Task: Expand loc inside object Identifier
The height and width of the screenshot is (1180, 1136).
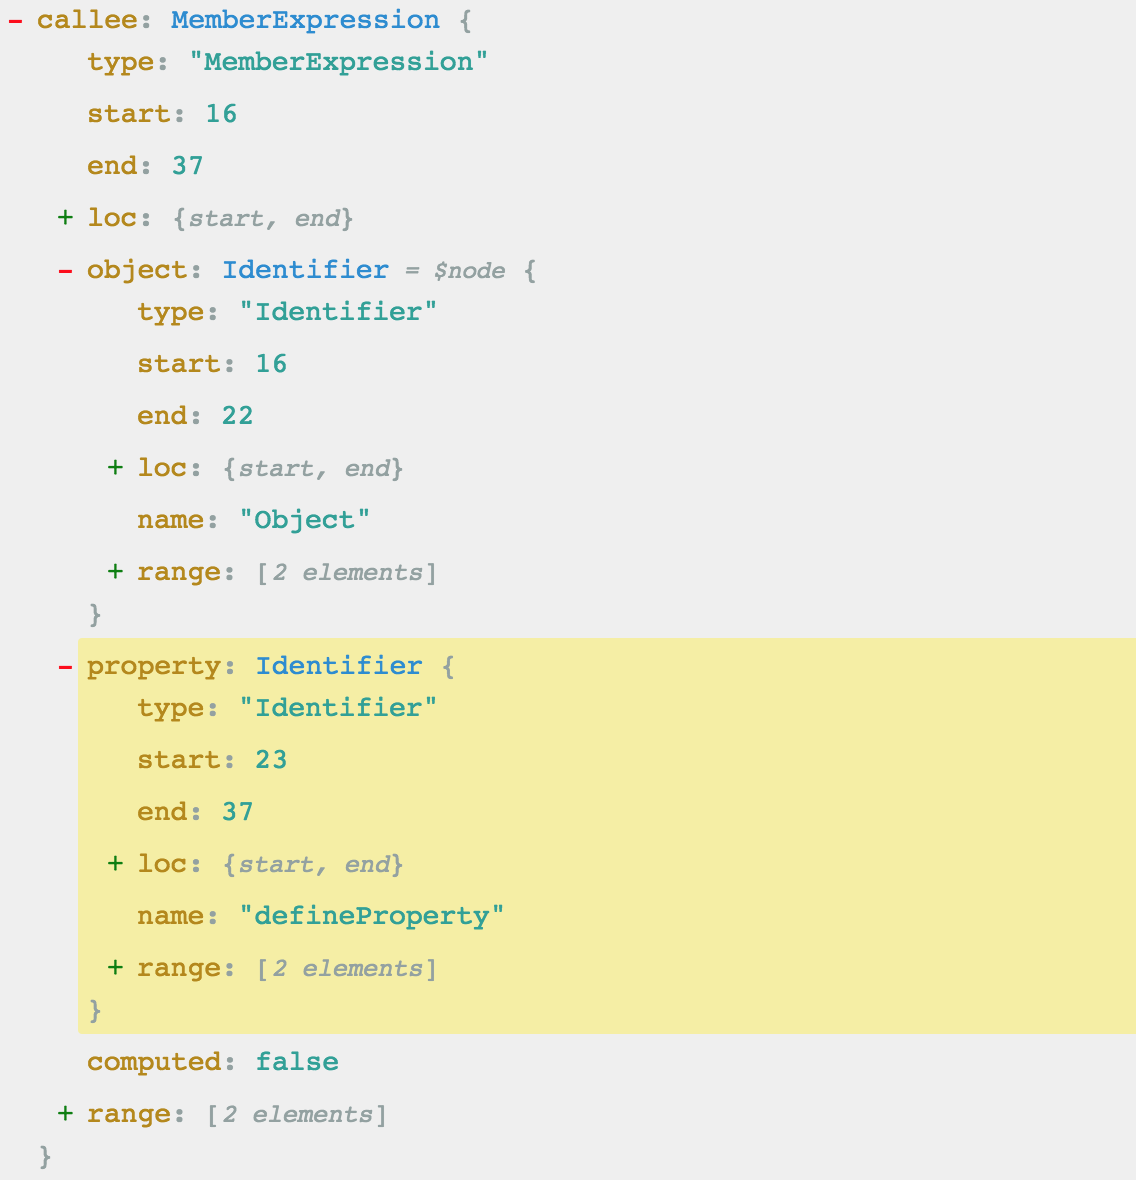Action: pos(115,467)
